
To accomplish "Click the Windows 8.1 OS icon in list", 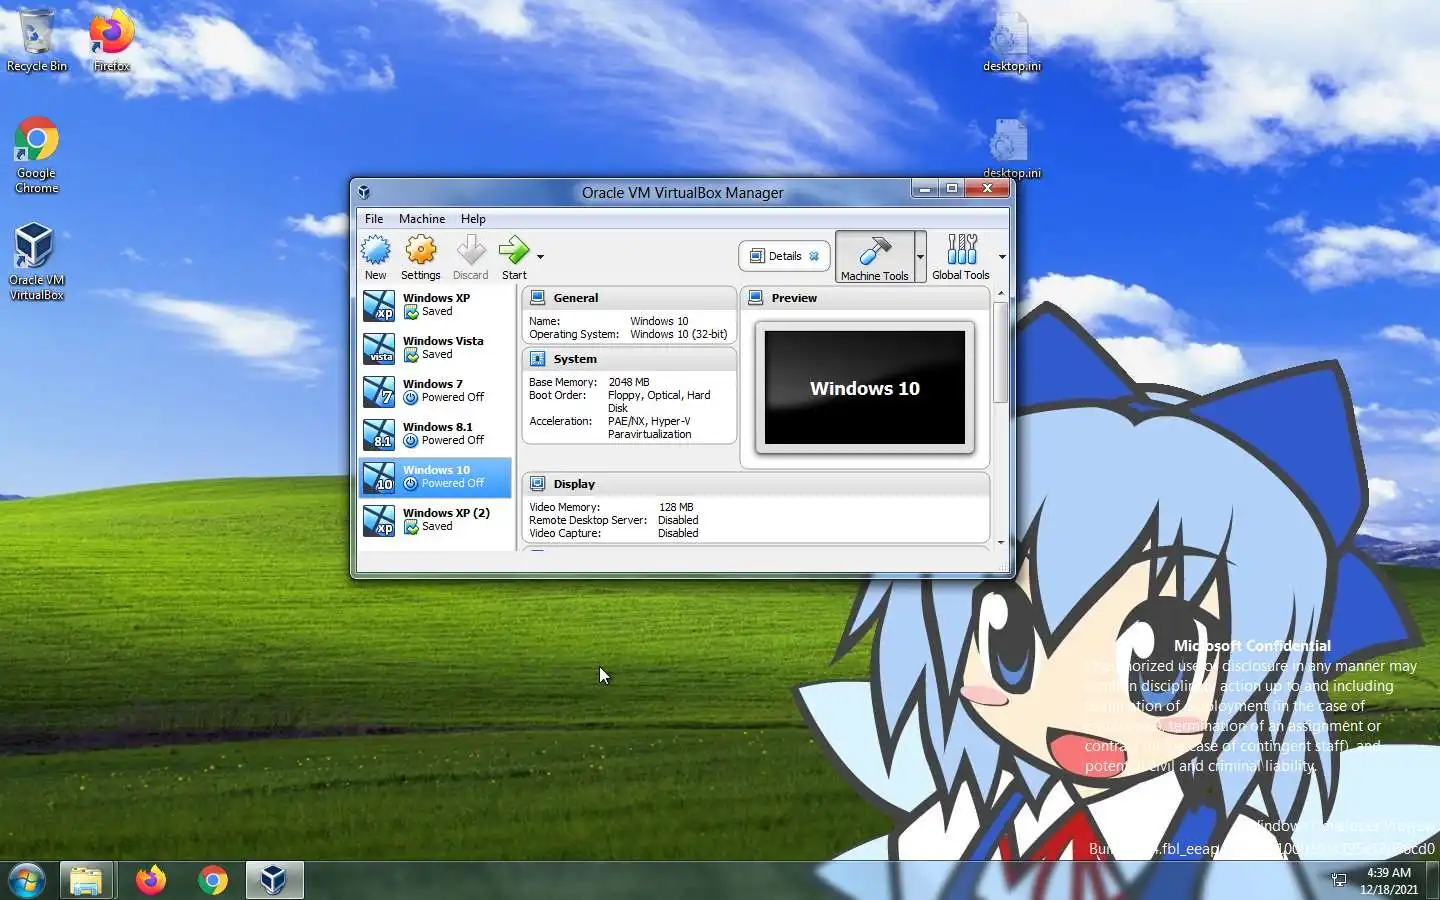I will [x=379, y=434].
